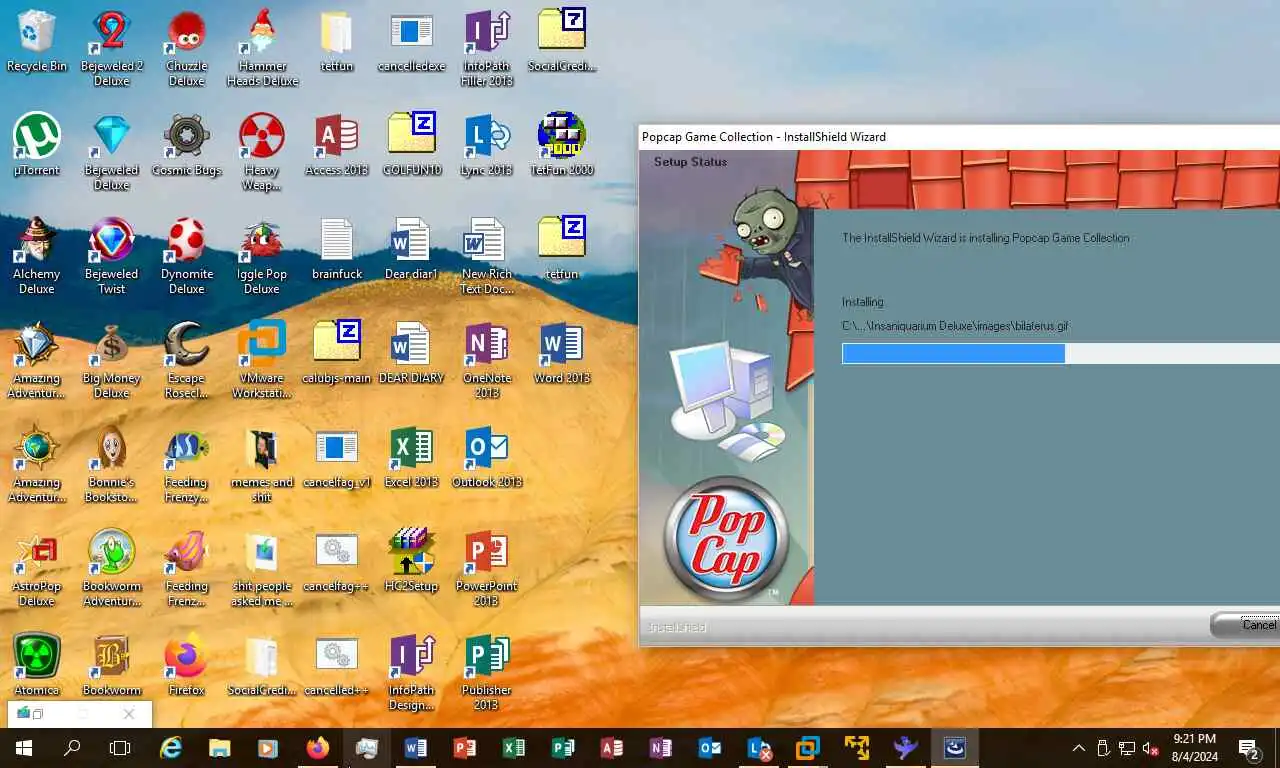The image size is (1280, 768).
Task: Open the taskbar clock showing 9:21 PM
Action: point(1195,748)
